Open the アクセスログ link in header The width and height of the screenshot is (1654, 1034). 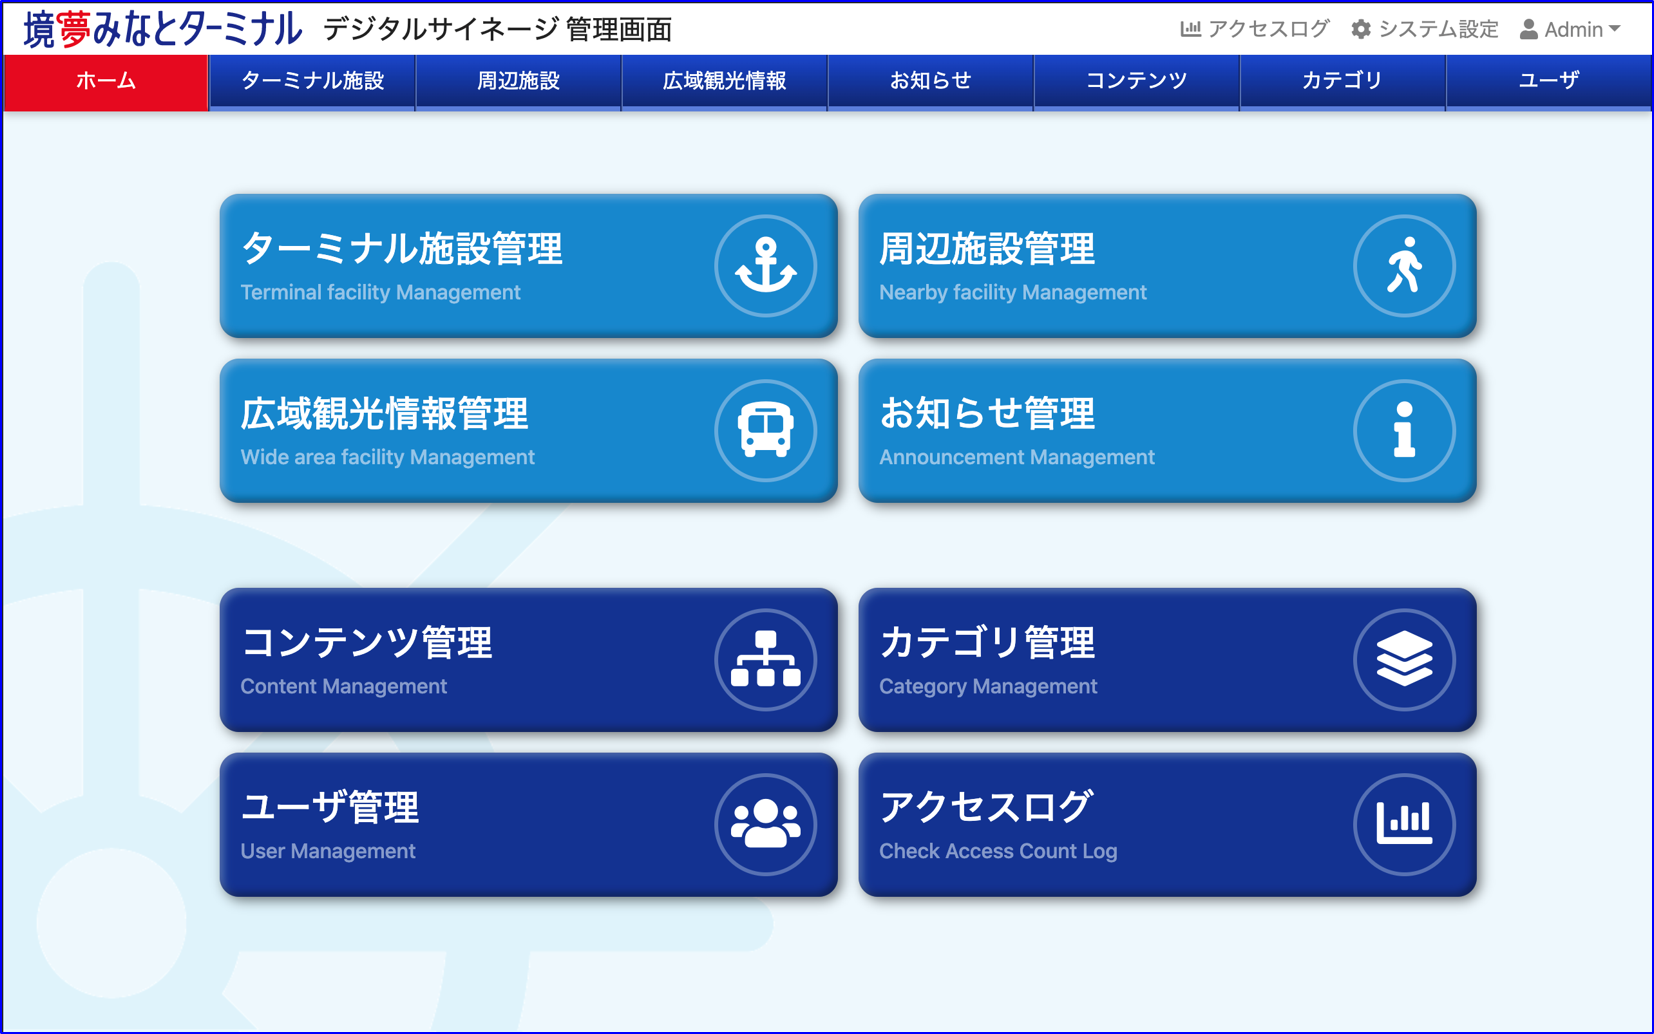click(1255, 29)
